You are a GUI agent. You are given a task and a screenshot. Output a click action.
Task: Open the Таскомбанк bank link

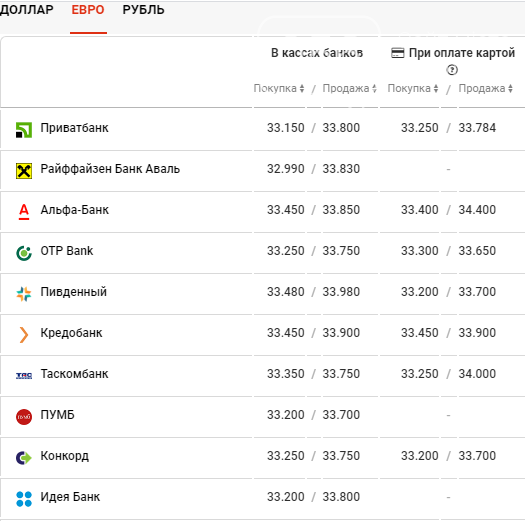click(74, 374)
